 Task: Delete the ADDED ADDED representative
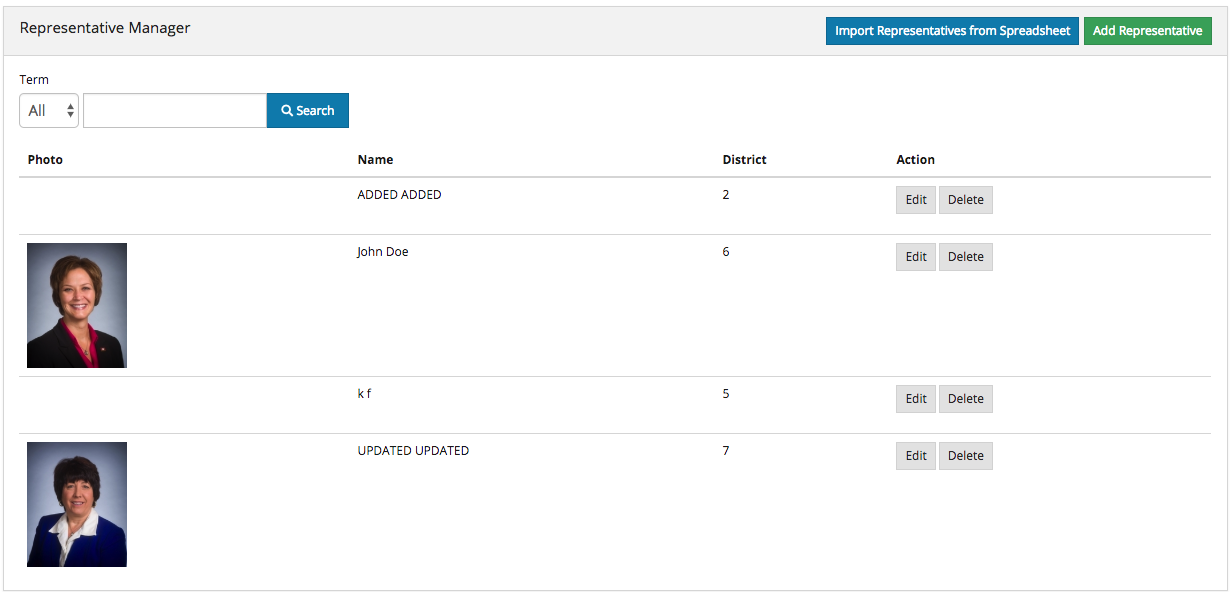(966, 200)
